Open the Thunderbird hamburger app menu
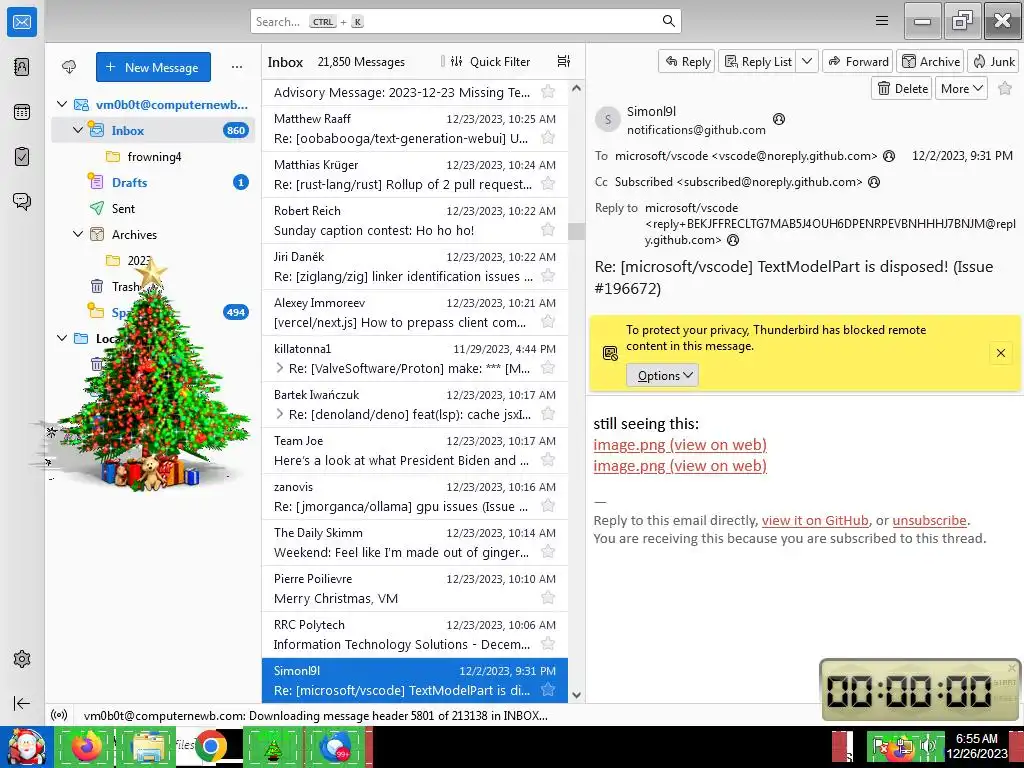Screen dimensions: 1024x768 tap(882, 21)
